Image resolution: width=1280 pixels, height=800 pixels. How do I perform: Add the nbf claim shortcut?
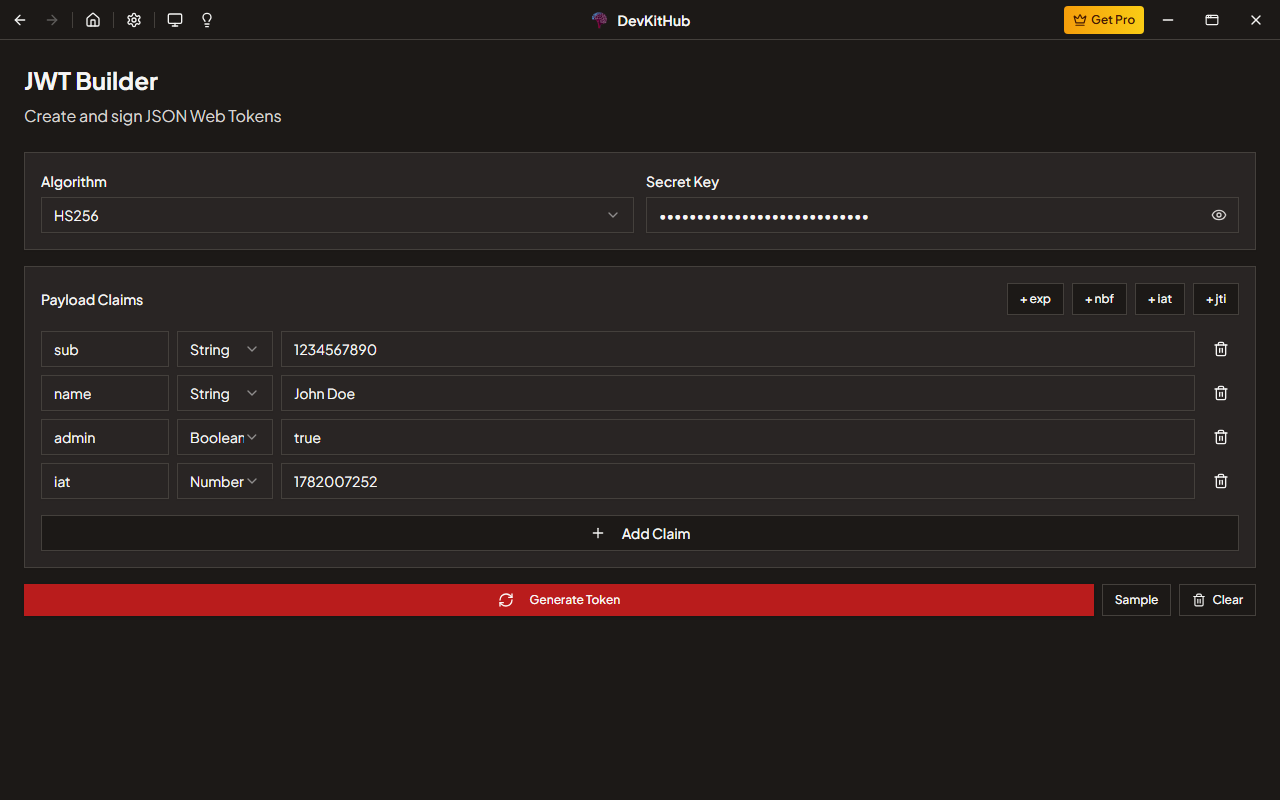[x=1099, y=299]
